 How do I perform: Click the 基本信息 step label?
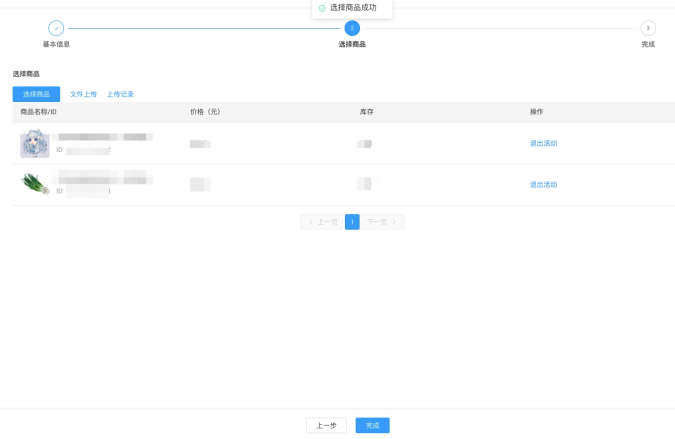pyautogui.click(x=56, y=45)
